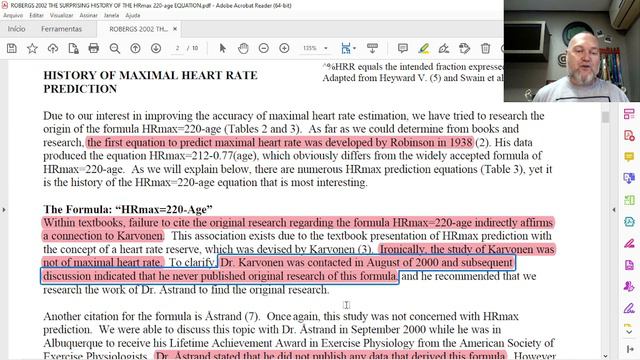Click the teal compress PDF tool icon
This screenshot has height=360, width=640.
coord(629,222)
